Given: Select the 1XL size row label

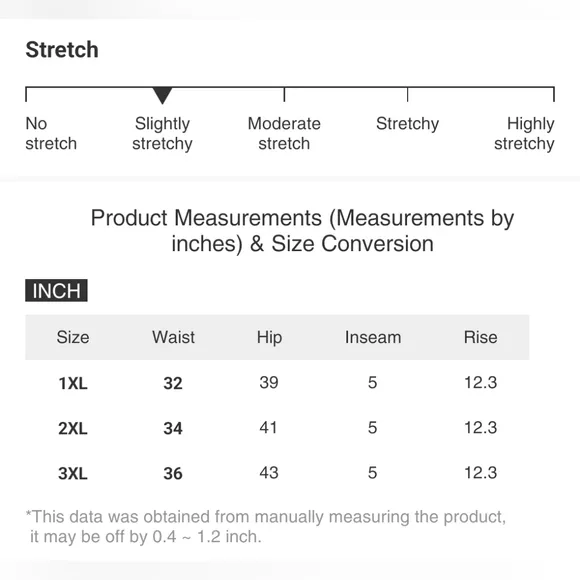Looking at the screenshot, I should pyautogui.click(x=73, y=383).
